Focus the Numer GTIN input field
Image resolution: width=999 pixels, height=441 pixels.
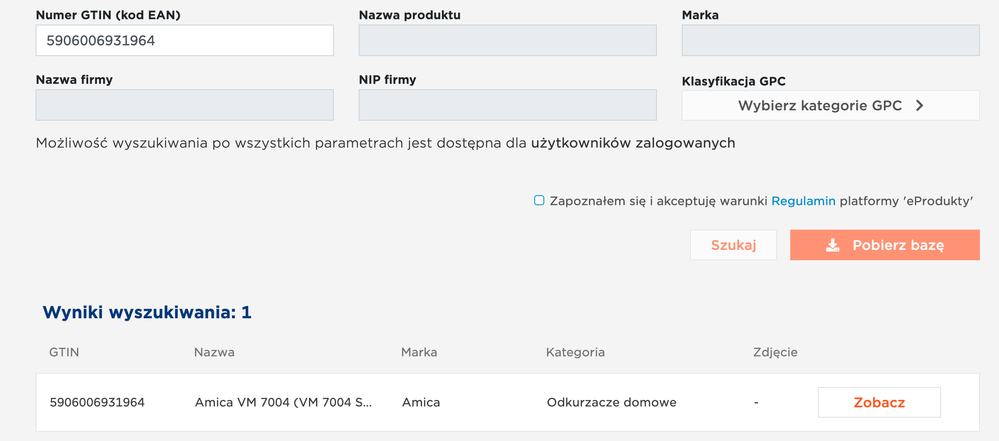coord(184,41)
